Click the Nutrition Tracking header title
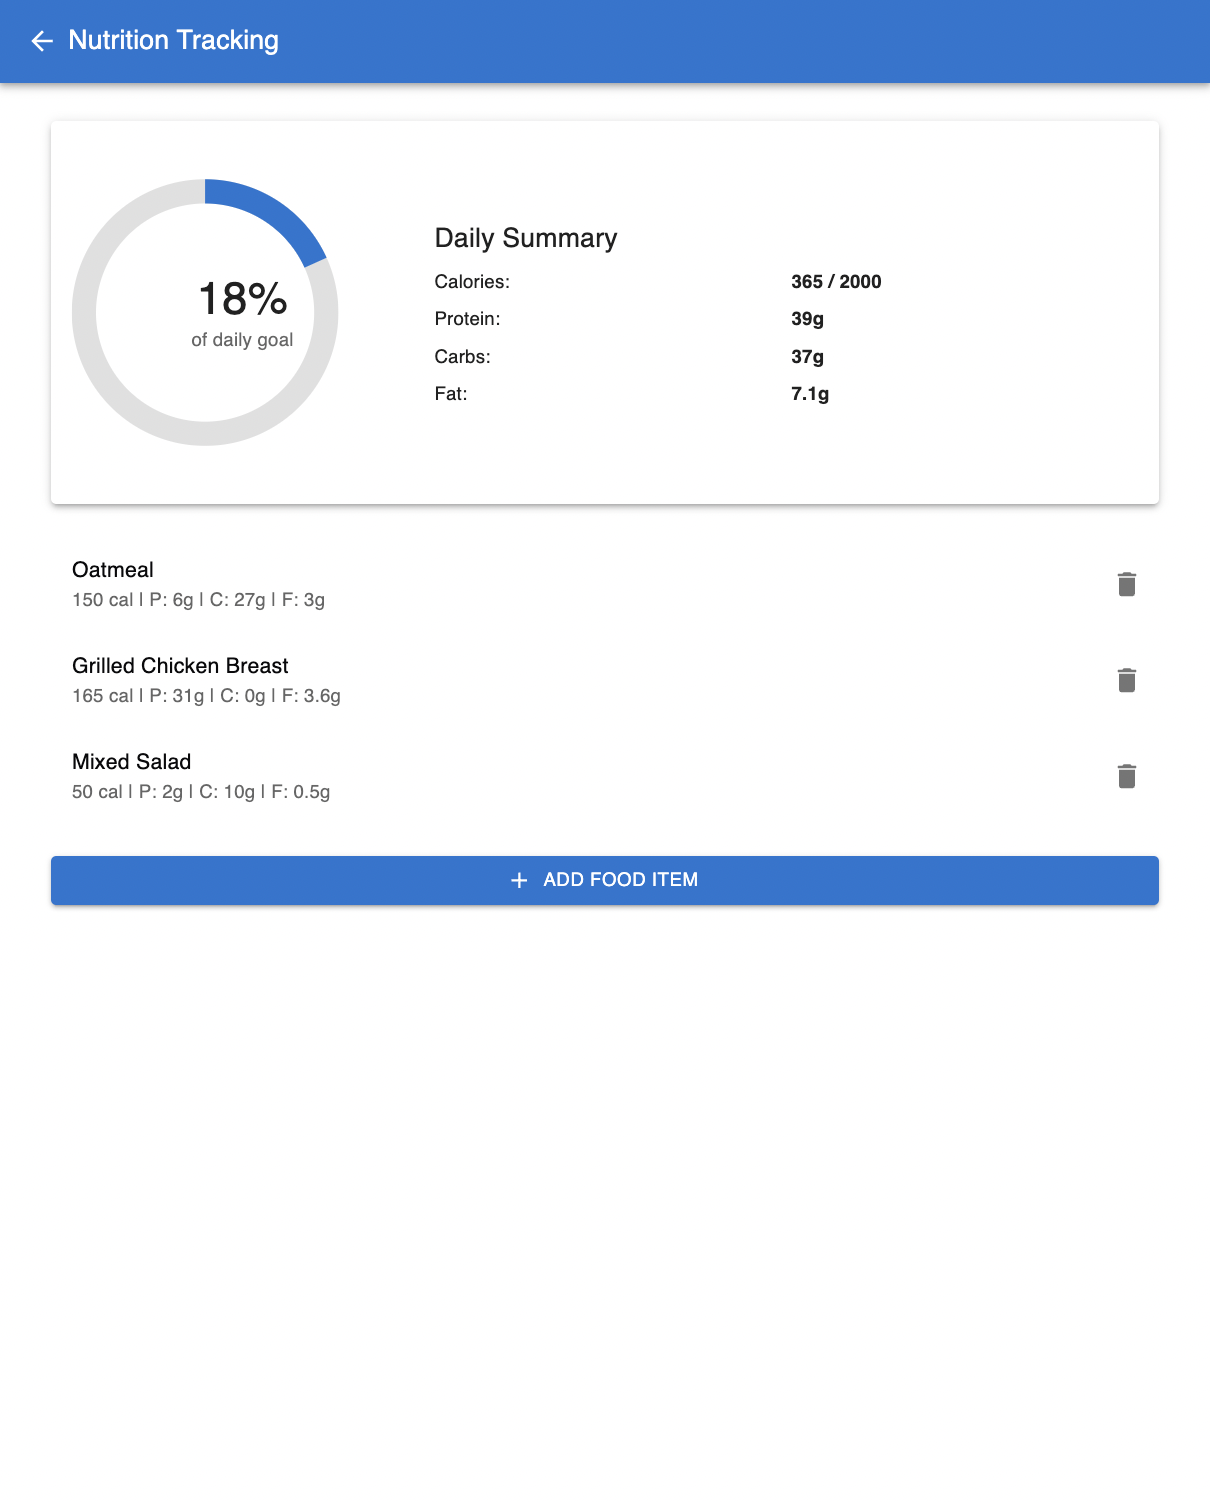1210x1502 pixels. coord(173,41)
